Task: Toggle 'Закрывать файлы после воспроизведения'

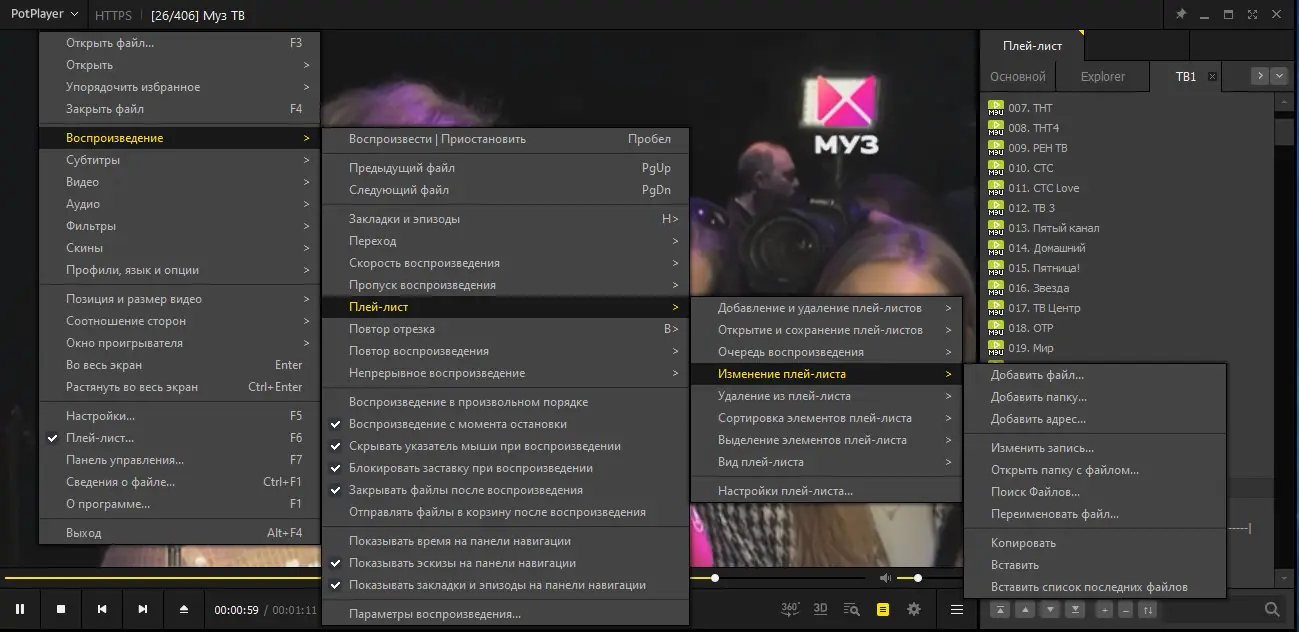Action: tap(505, 490)
